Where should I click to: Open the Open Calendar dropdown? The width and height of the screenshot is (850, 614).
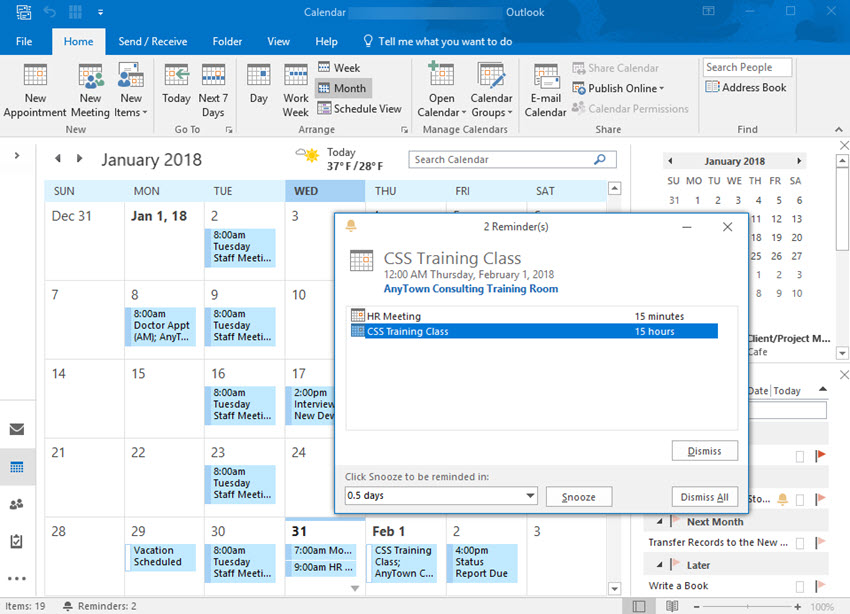pyautogui.click(x=441, y=90)
